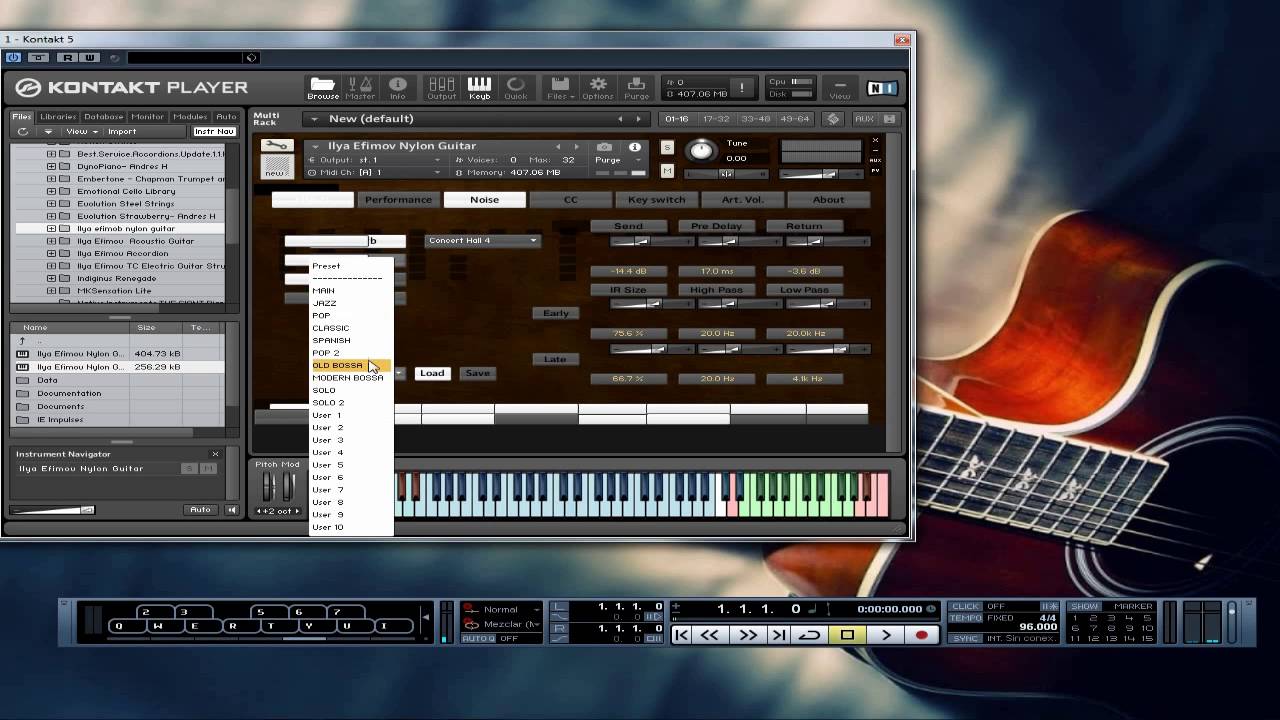Open the Browse panel icon

tap(322, 87)
